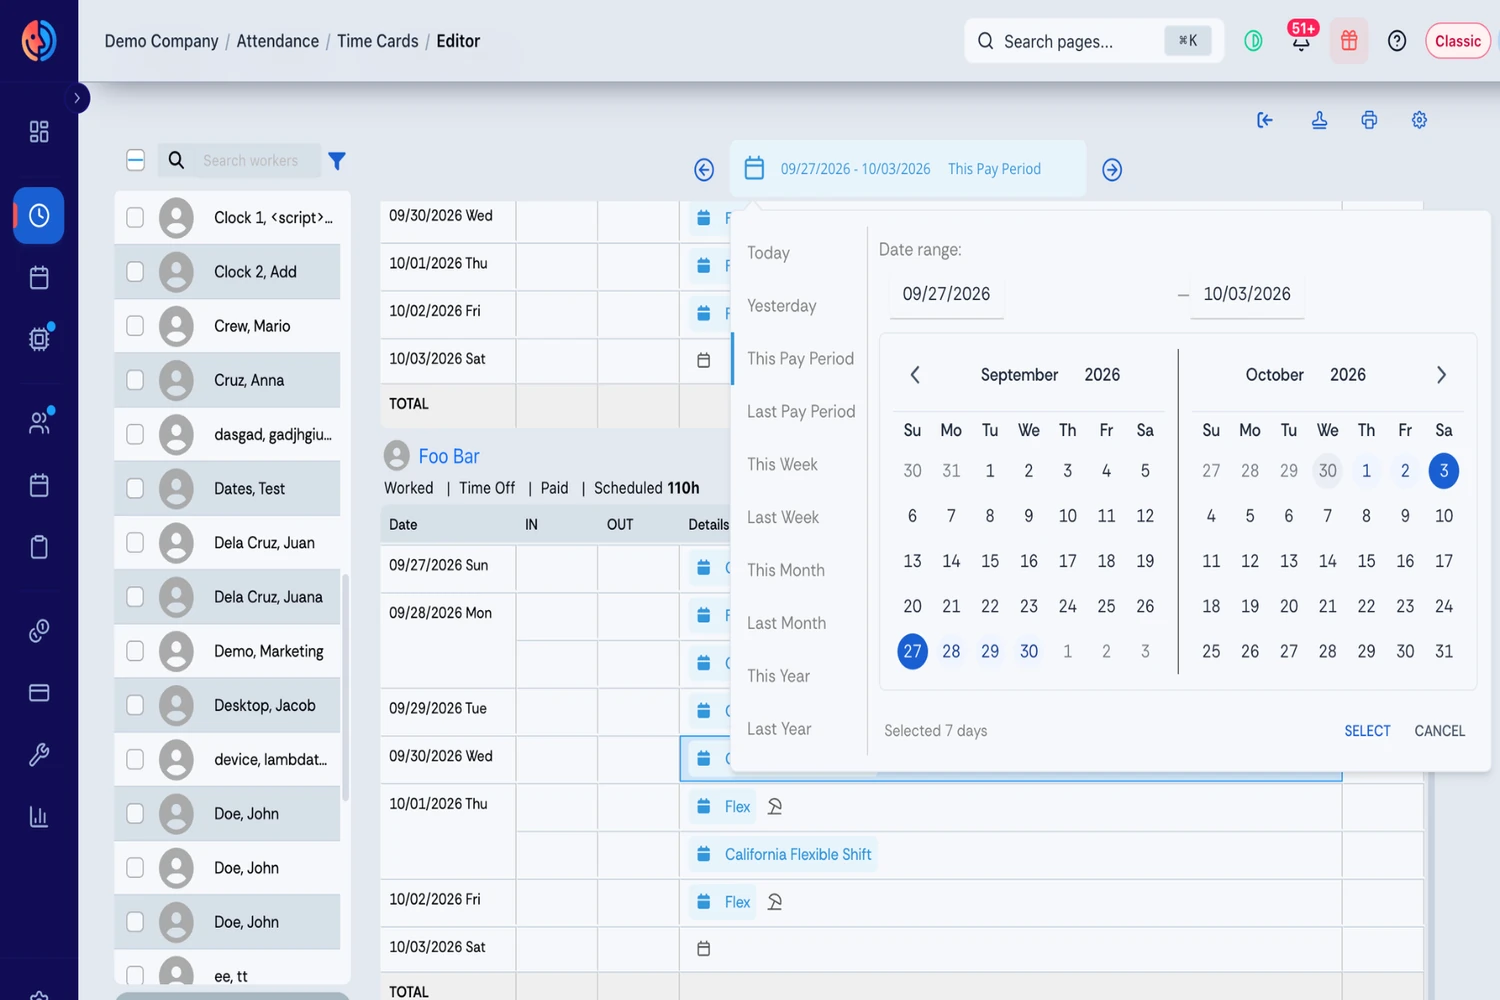Click the Search pages box

[1093, 41]
